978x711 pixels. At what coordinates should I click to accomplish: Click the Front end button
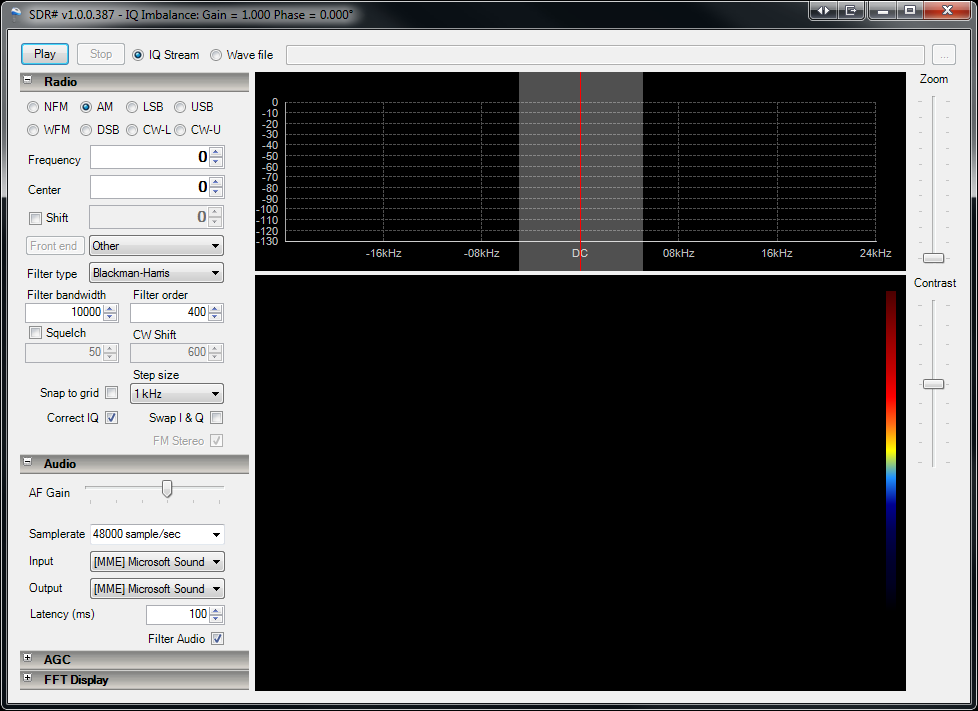coord(54,246)
